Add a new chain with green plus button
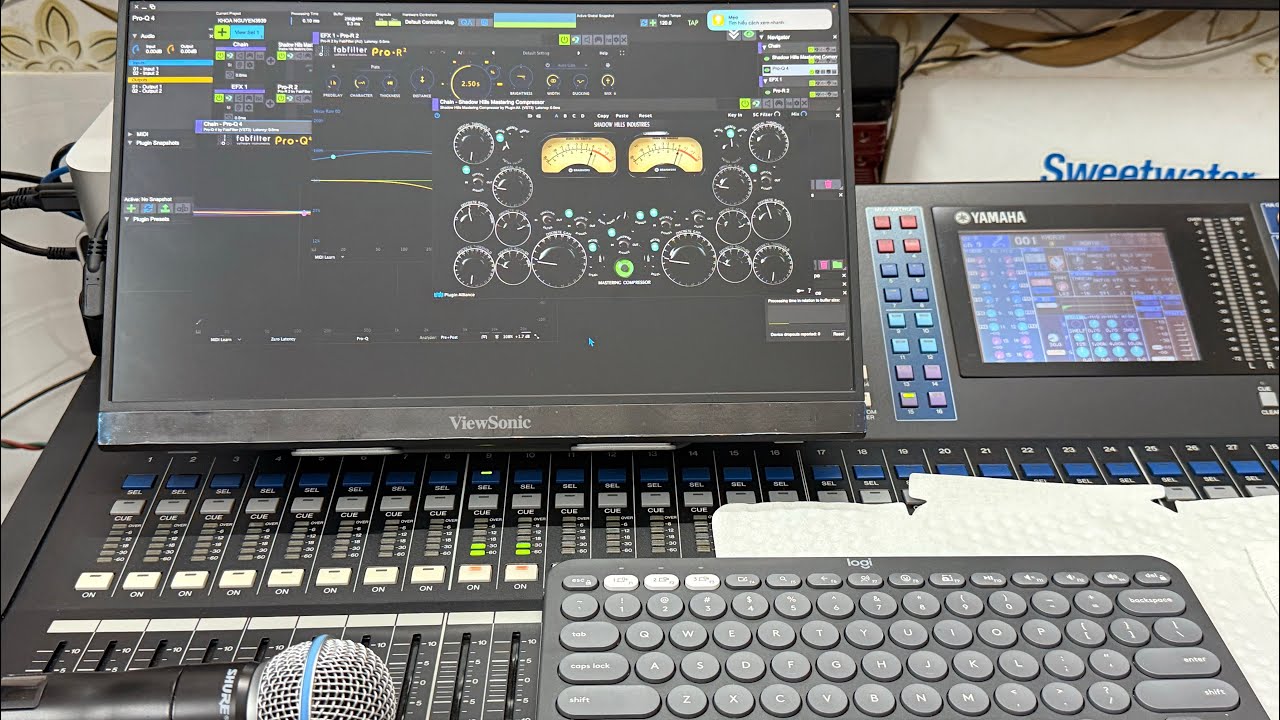Image resolution: width=1280 pixels, height=720 pixels. (222, 32)
